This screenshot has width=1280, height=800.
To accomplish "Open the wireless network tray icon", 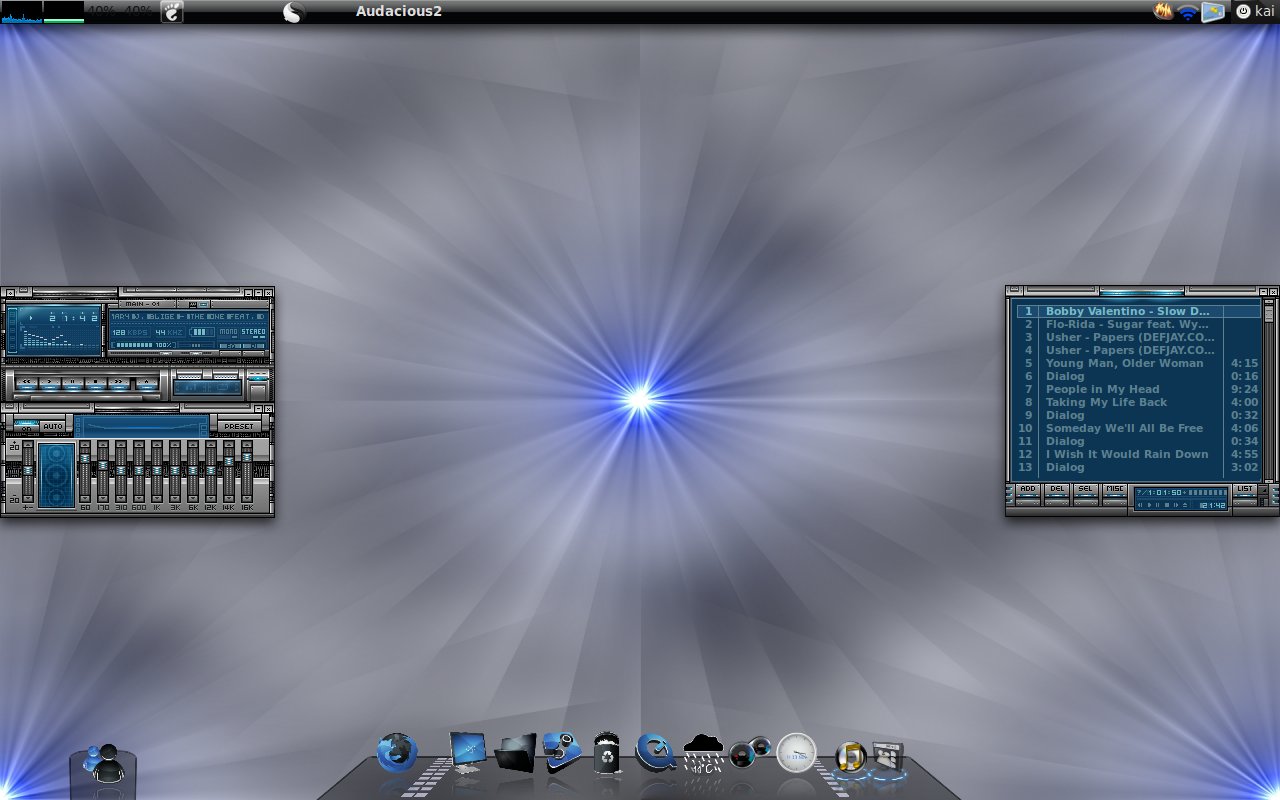I will click(1187, 12).
